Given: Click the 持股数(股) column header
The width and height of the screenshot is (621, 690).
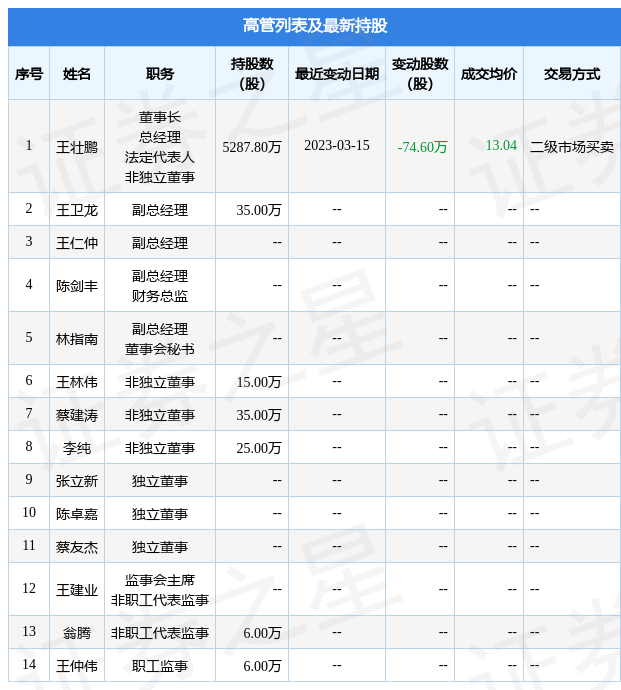Looking at the screenshot, I should [x=252, y=74].
